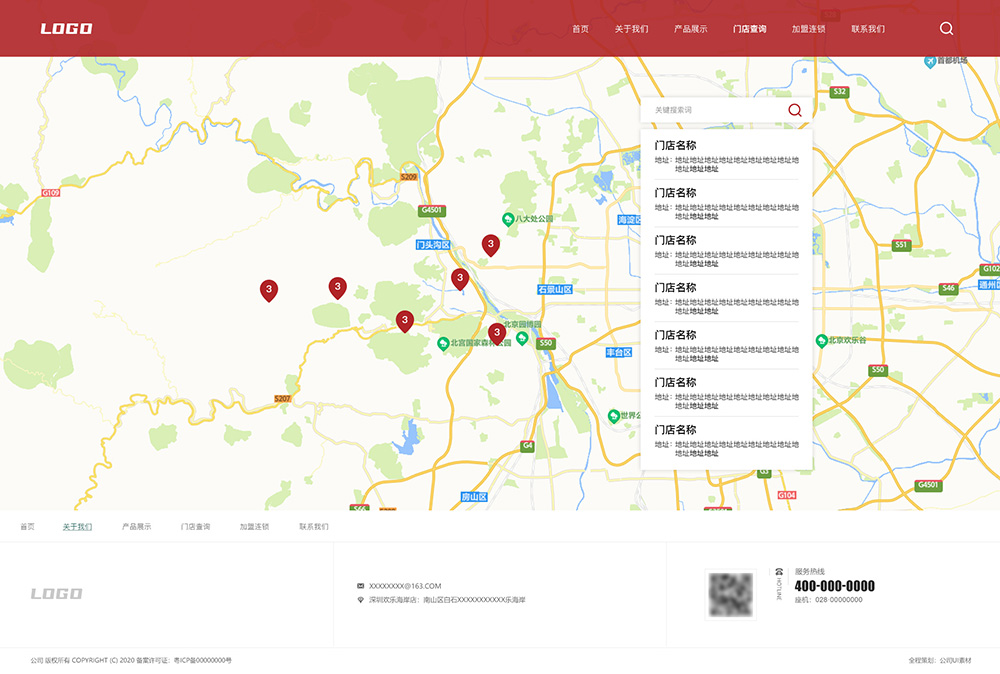Select 门店查询 in the header navigation
Viewport: 1000px width, 674px height.
(x=749, y=29)
